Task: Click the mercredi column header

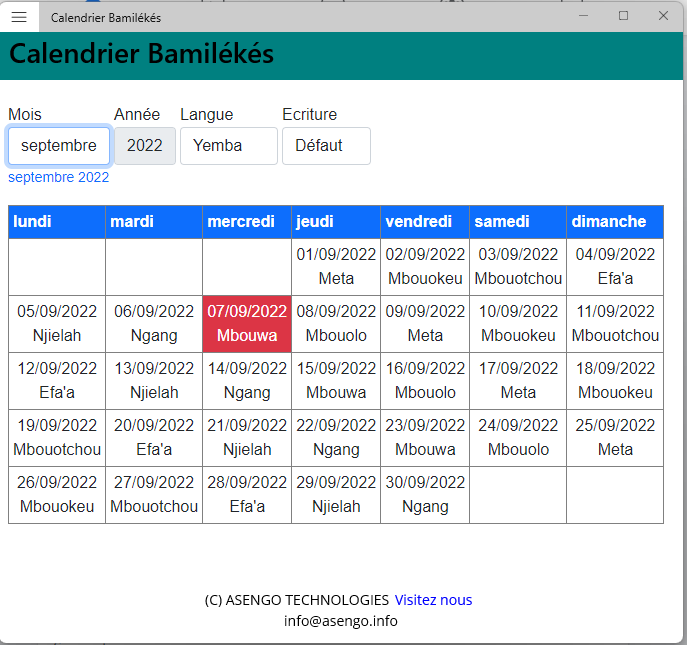Action: [247, 222]
